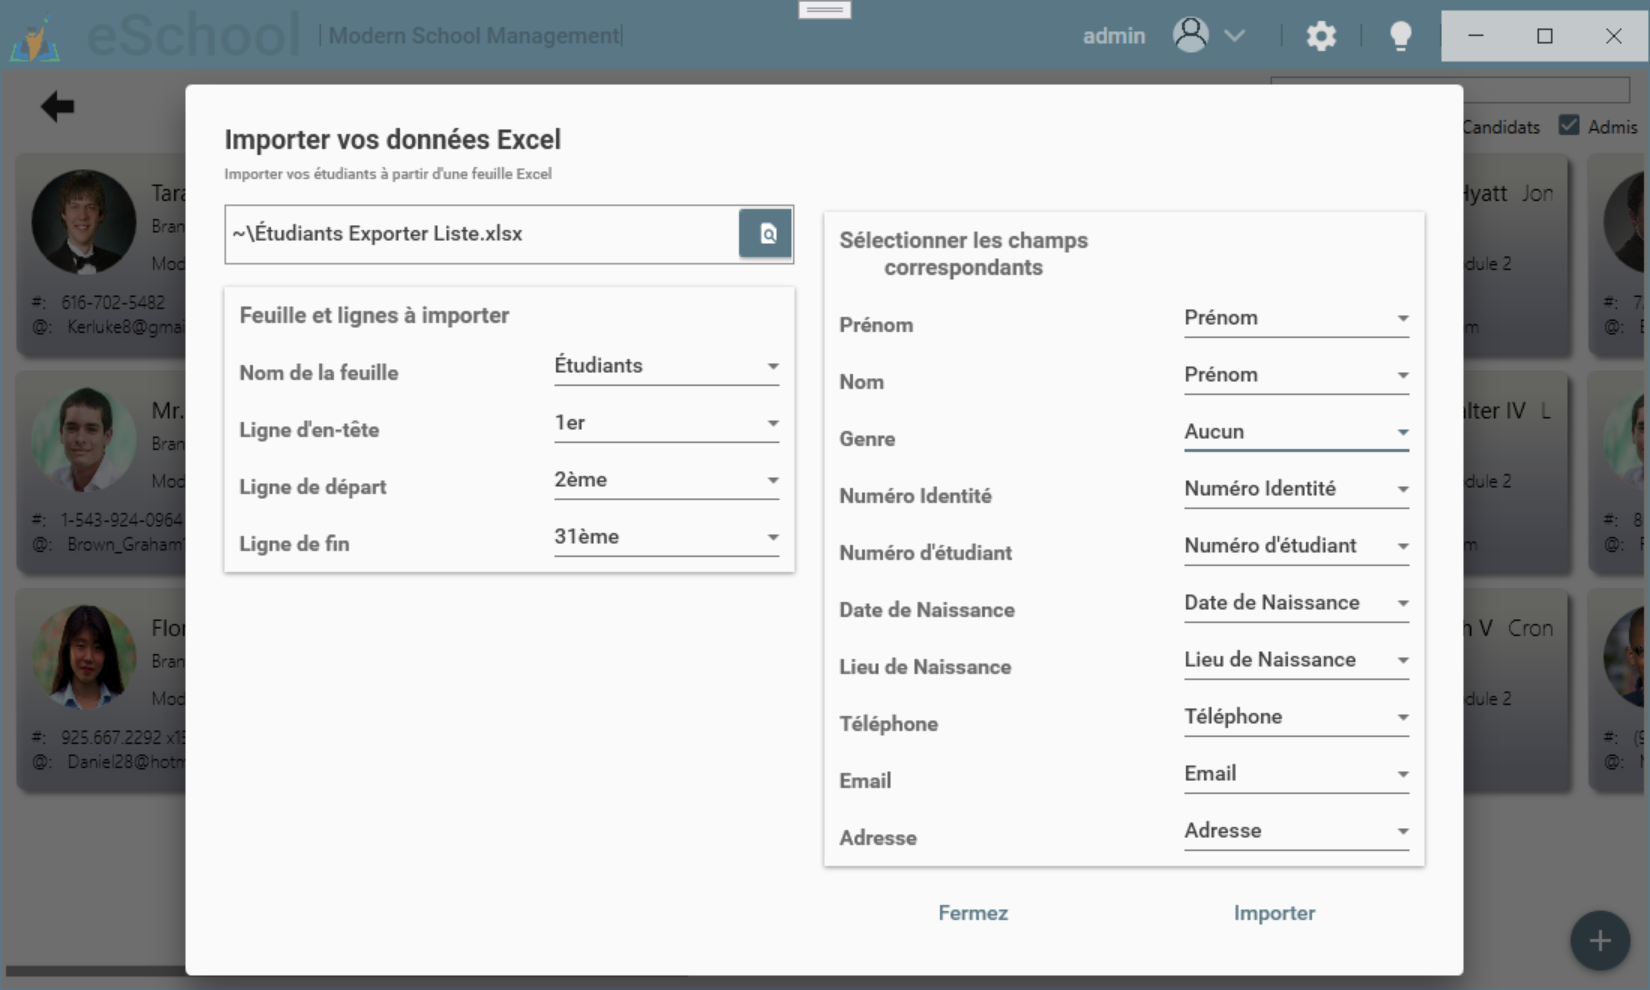Click the back arrow icon
This screenshot has width=1650, height=990.
tap(57, 106)
